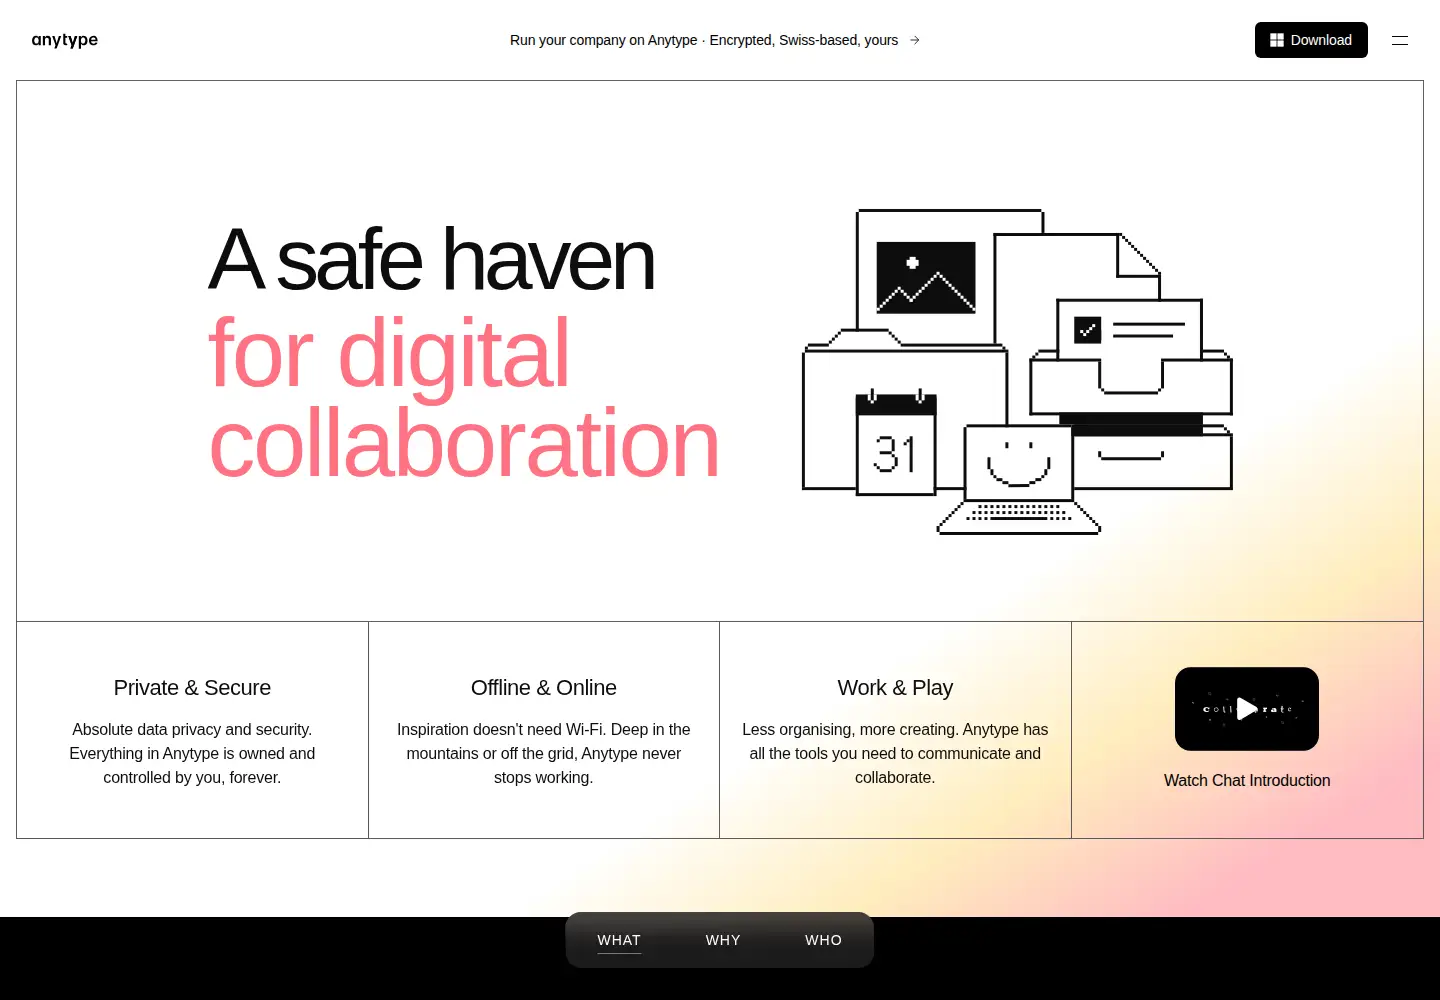Click the arrow after the company banner text

pyautogui.click(x=914, y=40)
